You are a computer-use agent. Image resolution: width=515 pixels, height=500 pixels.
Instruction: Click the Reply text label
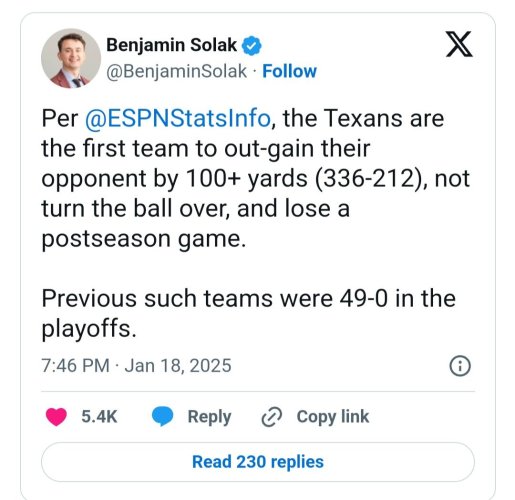pyautogui.click(x=209, y=417)
